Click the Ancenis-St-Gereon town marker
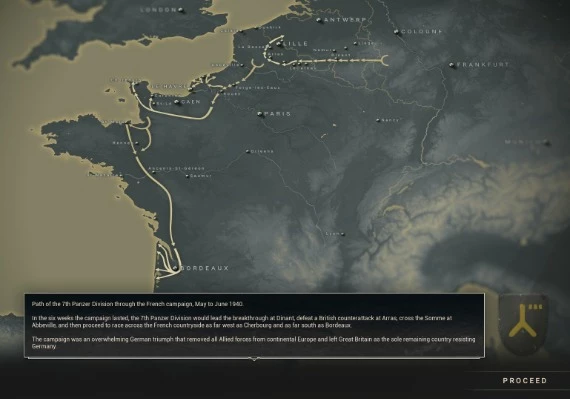The image size is (570, 399). (154, 172)
